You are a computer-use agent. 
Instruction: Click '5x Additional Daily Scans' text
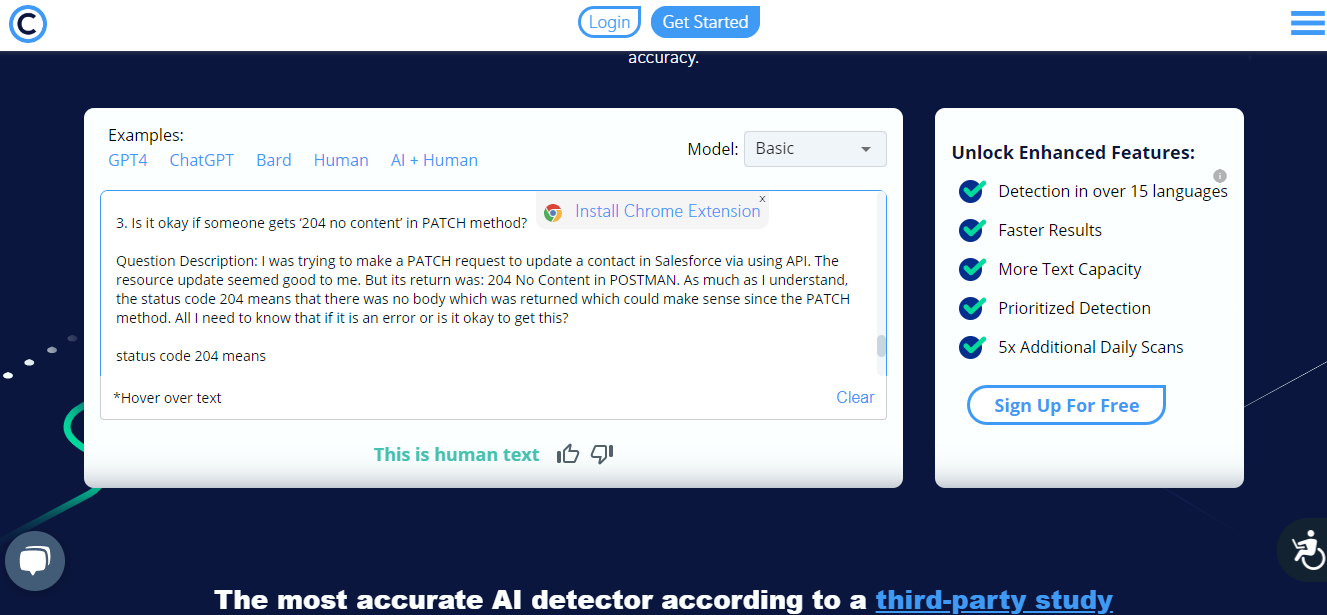(x=1091, y=347)
